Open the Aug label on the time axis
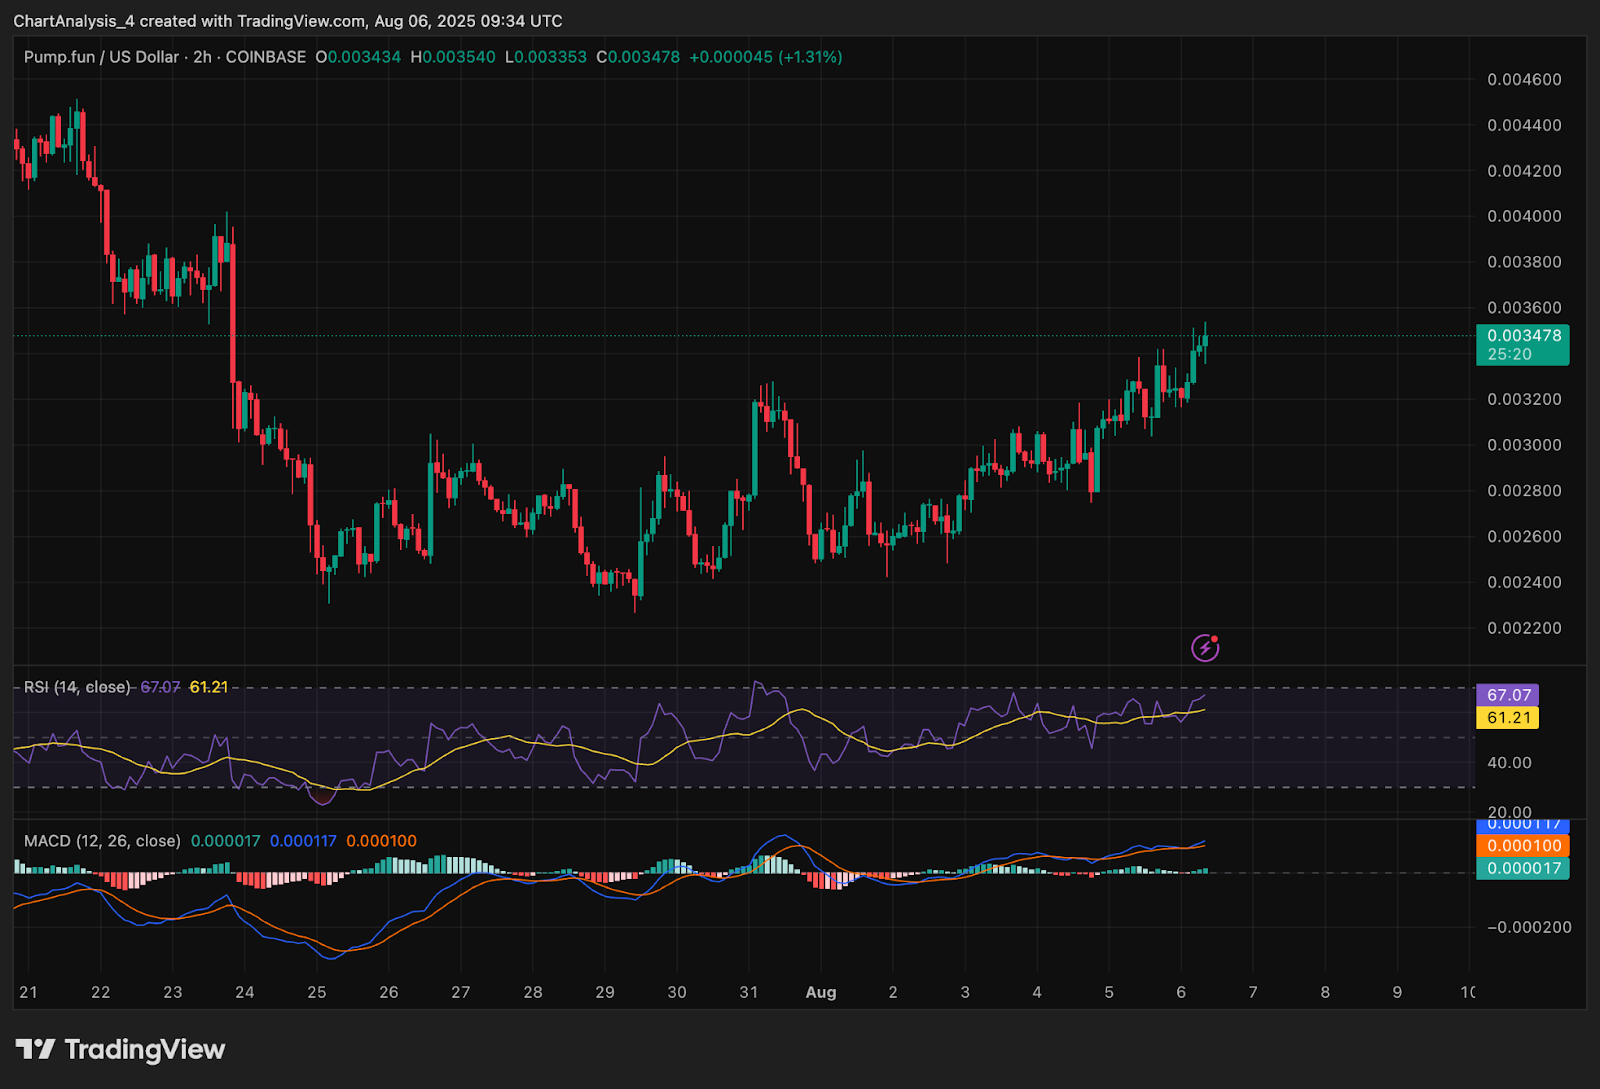1600x1089 pixels. tap(821, 992)
